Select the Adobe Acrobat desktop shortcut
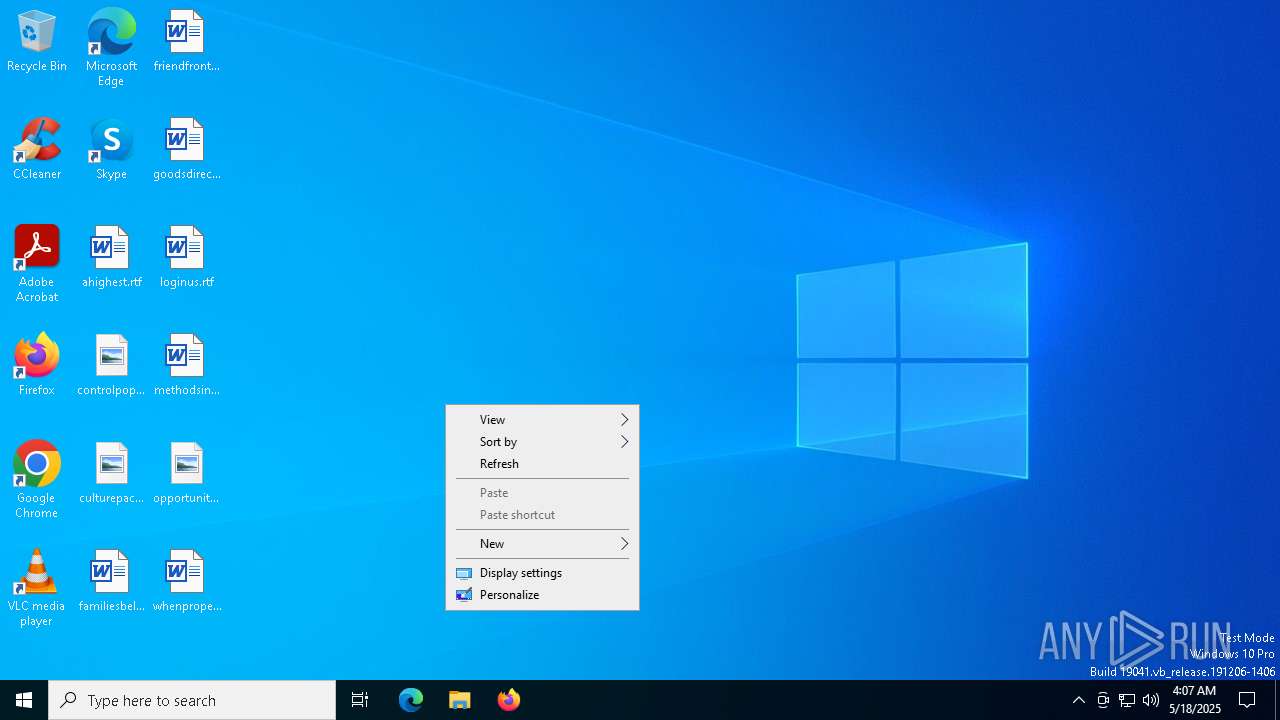Viewport: 1280px width, 720px height. 37,264
